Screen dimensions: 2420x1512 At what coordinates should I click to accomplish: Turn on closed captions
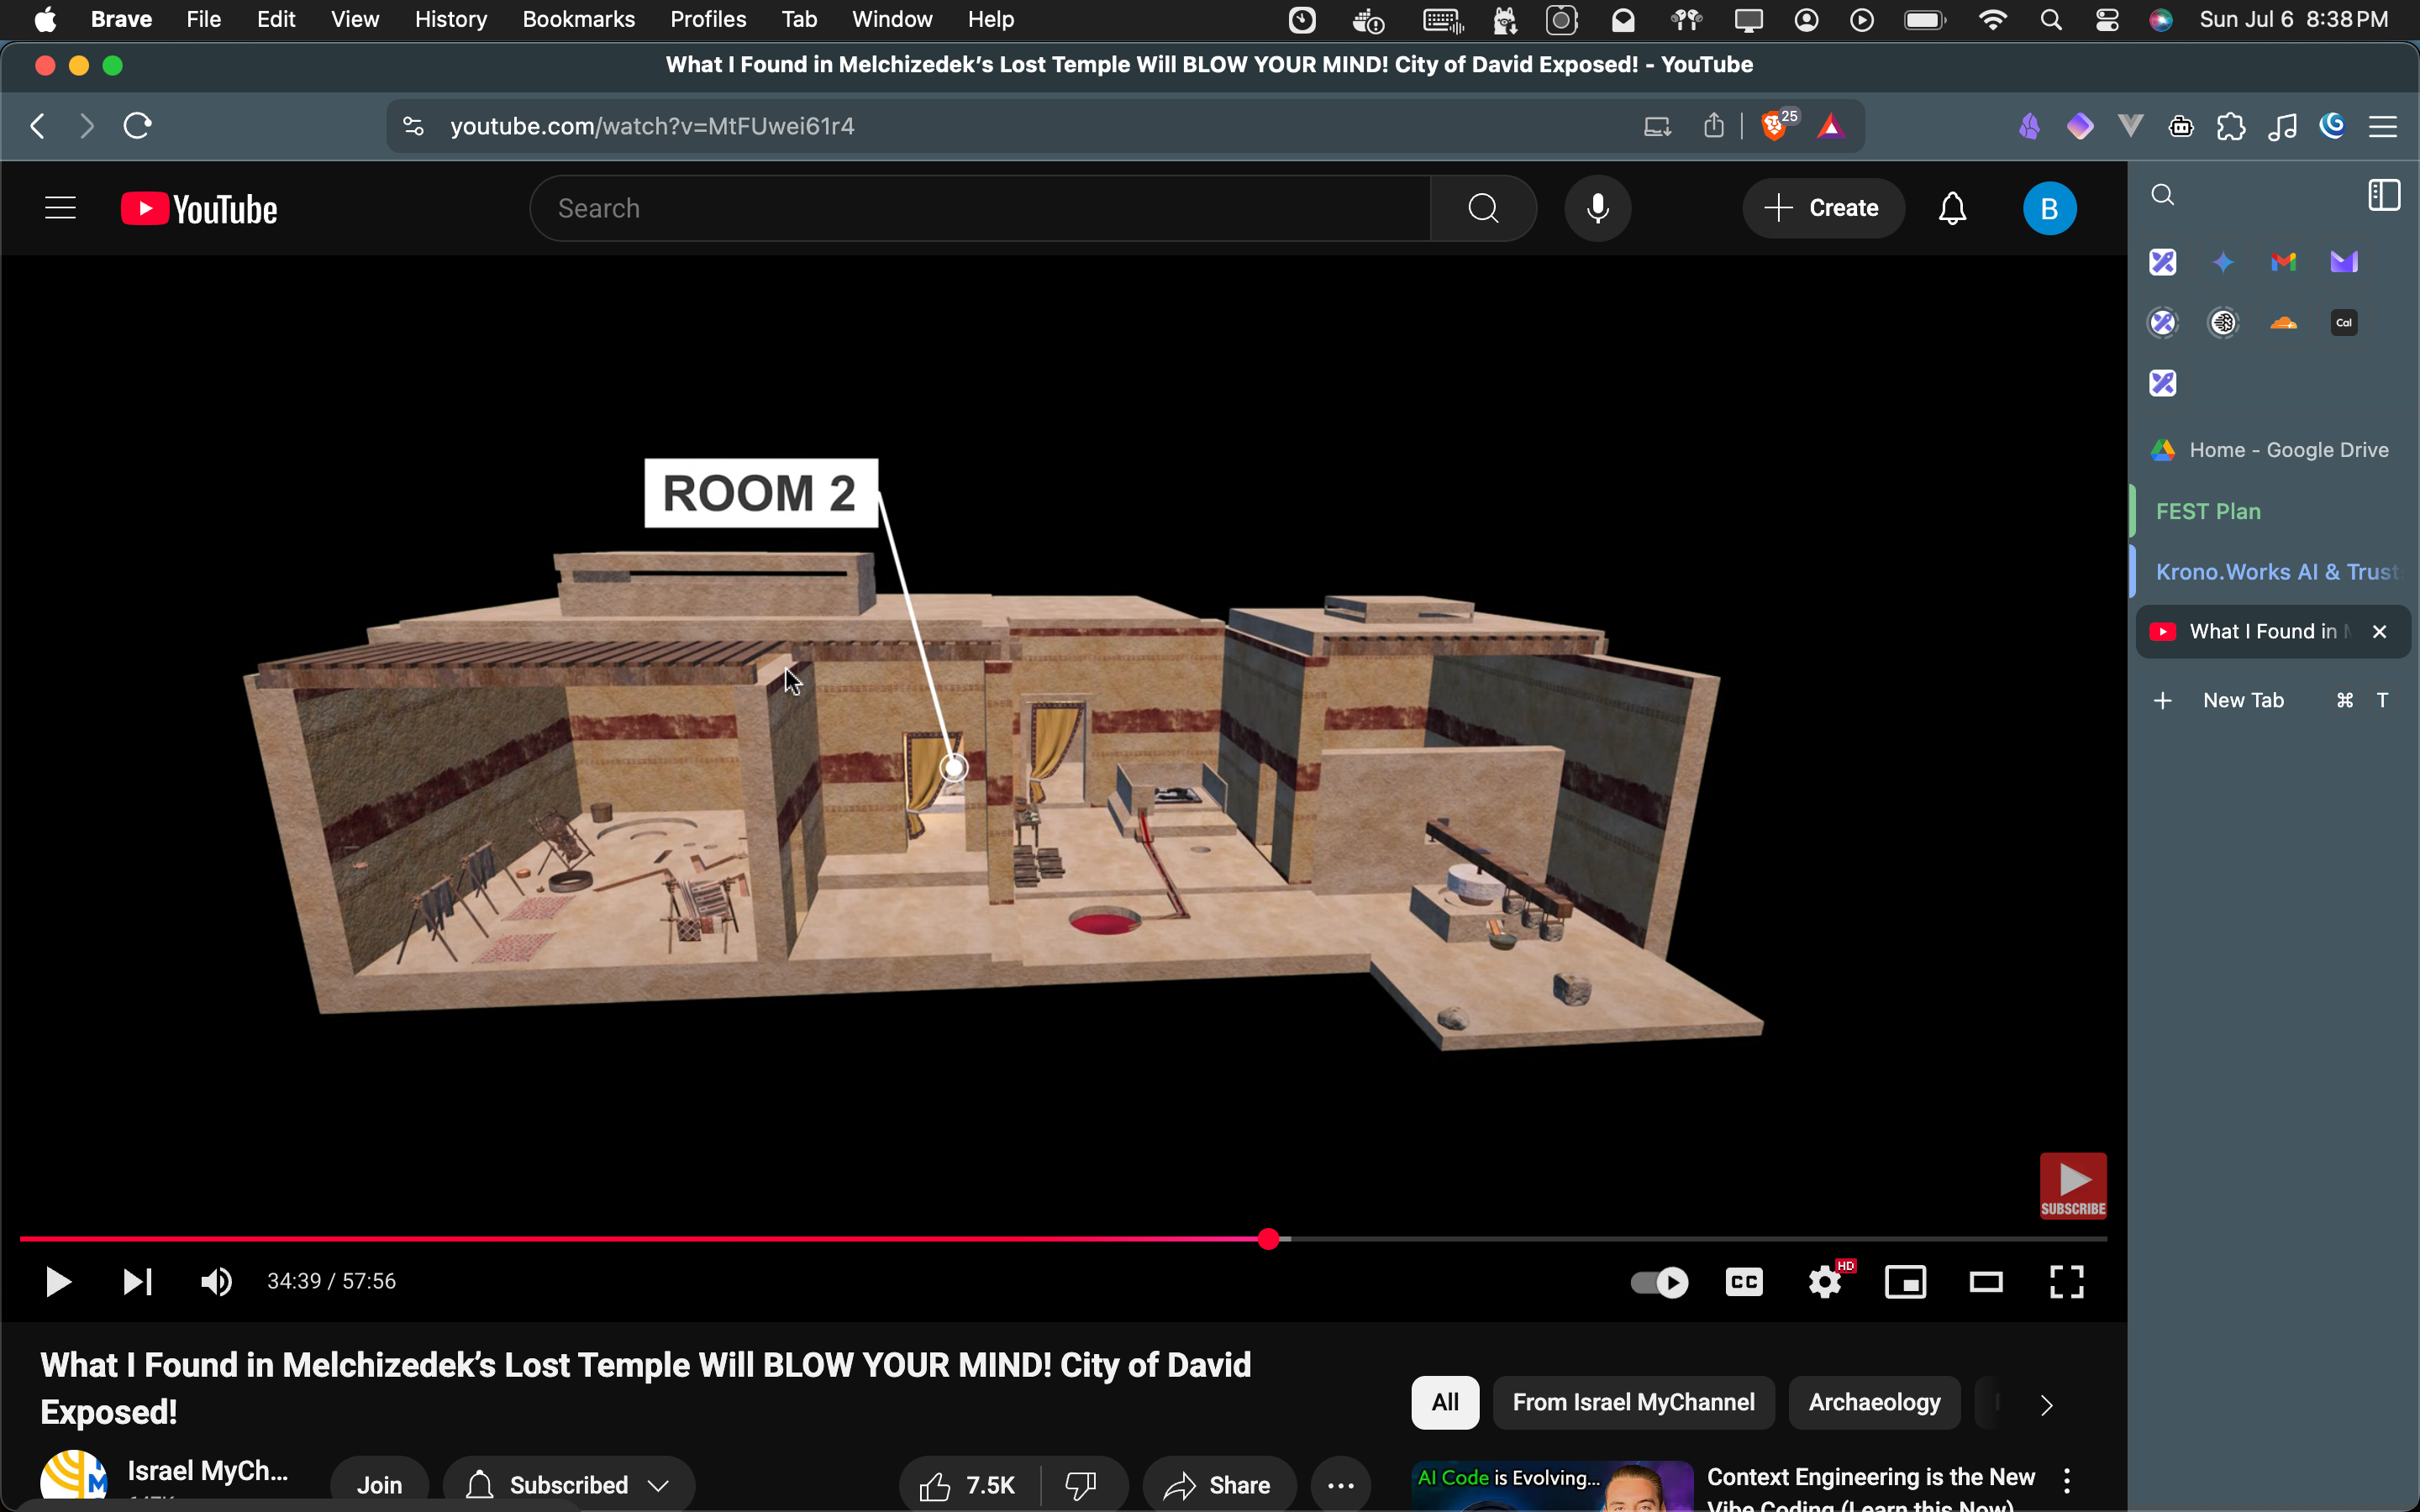(1744, 1282)
